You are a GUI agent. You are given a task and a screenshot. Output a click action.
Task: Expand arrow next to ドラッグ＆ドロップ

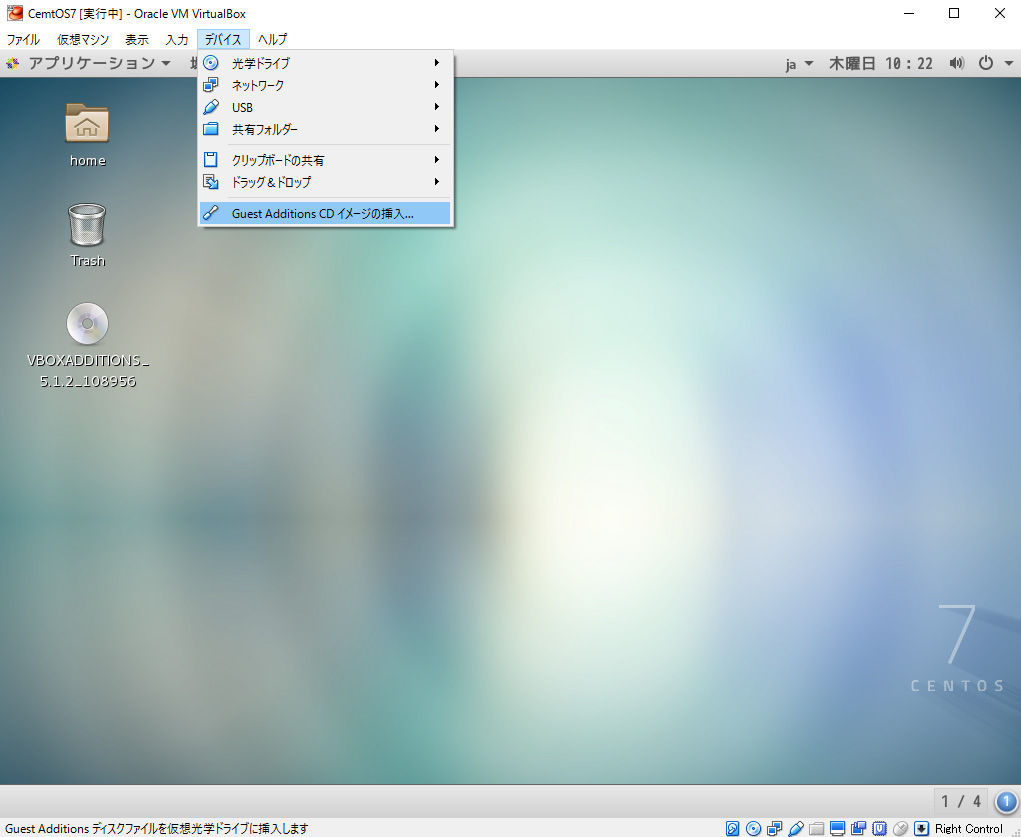(437, 182)
